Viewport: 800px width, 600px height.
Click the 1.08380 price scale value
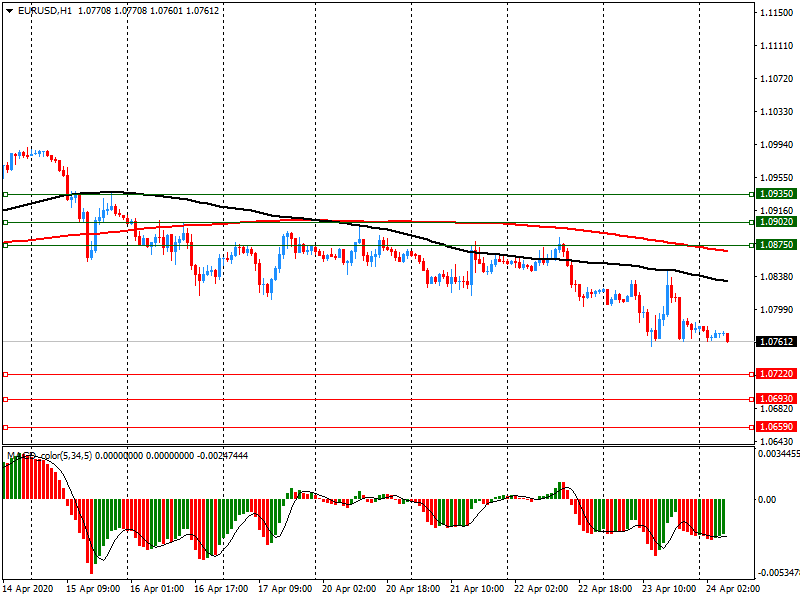point(777,277)
